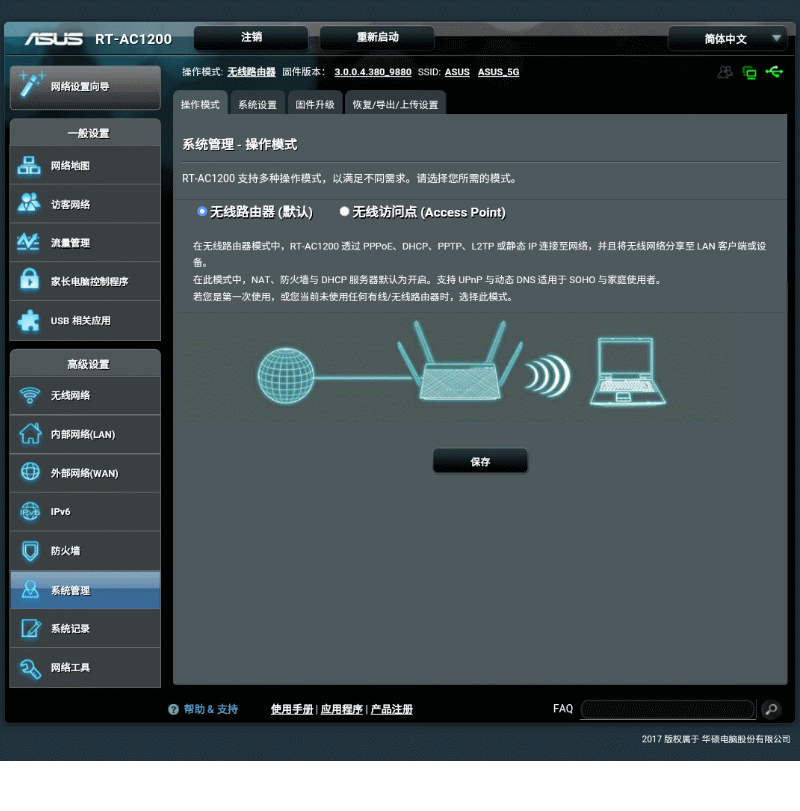This screenshot has width=800, height=811.
Task: Click the 注销 logout button
Action: 251,37
